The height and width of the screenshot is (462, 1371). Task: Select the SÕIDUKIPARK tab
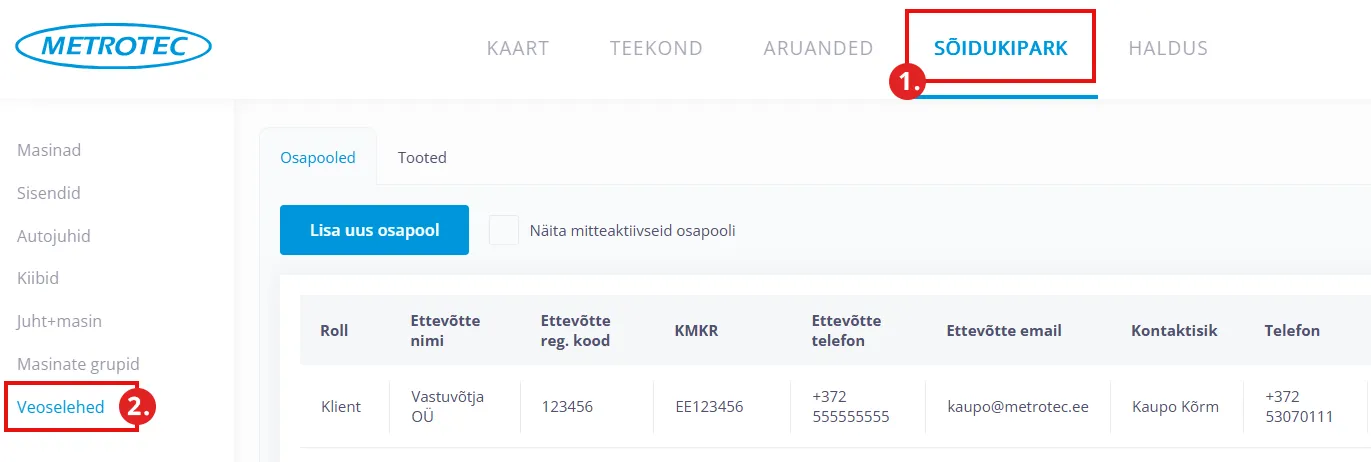pos(1000,48)
